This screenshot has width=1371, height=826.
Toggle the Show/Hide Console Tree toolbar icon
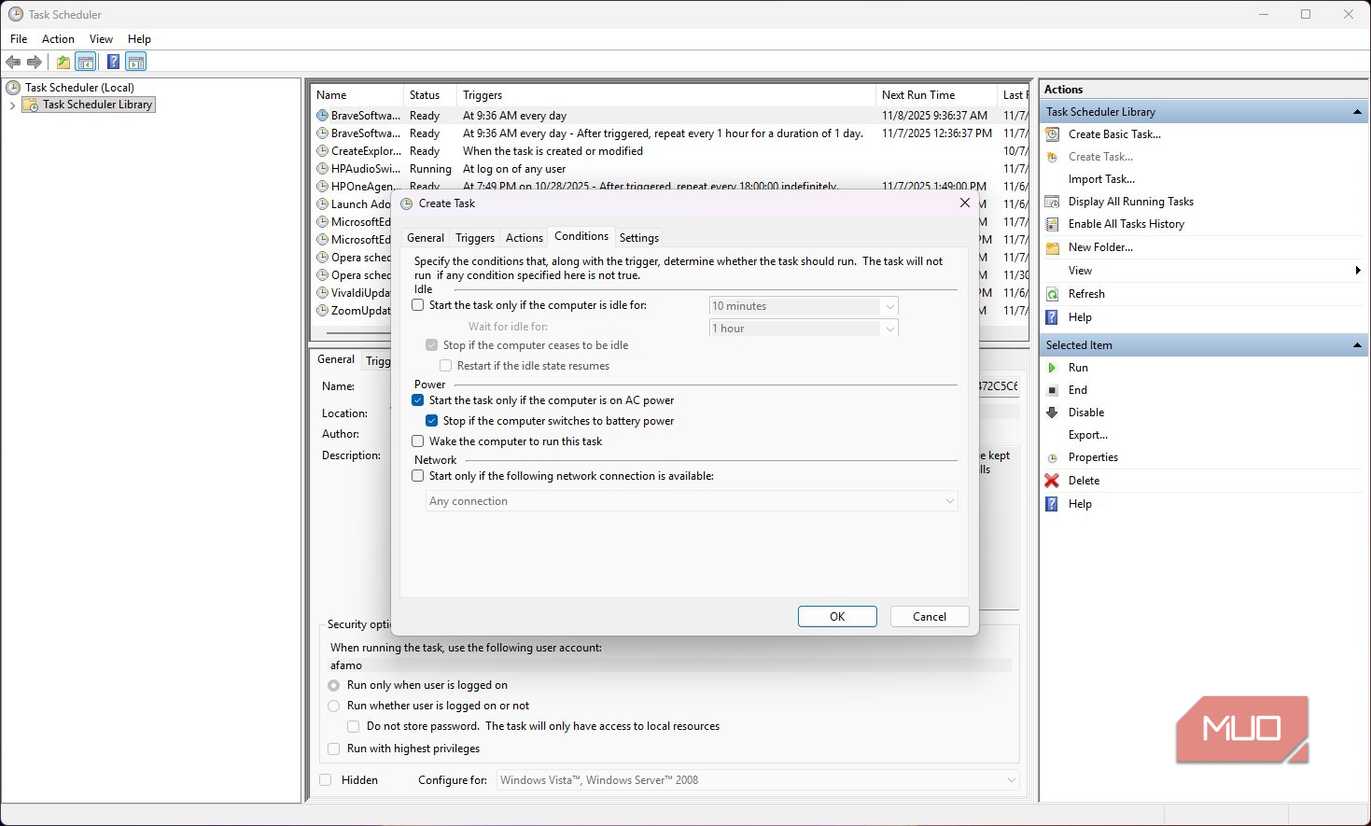tap(86, 62)
